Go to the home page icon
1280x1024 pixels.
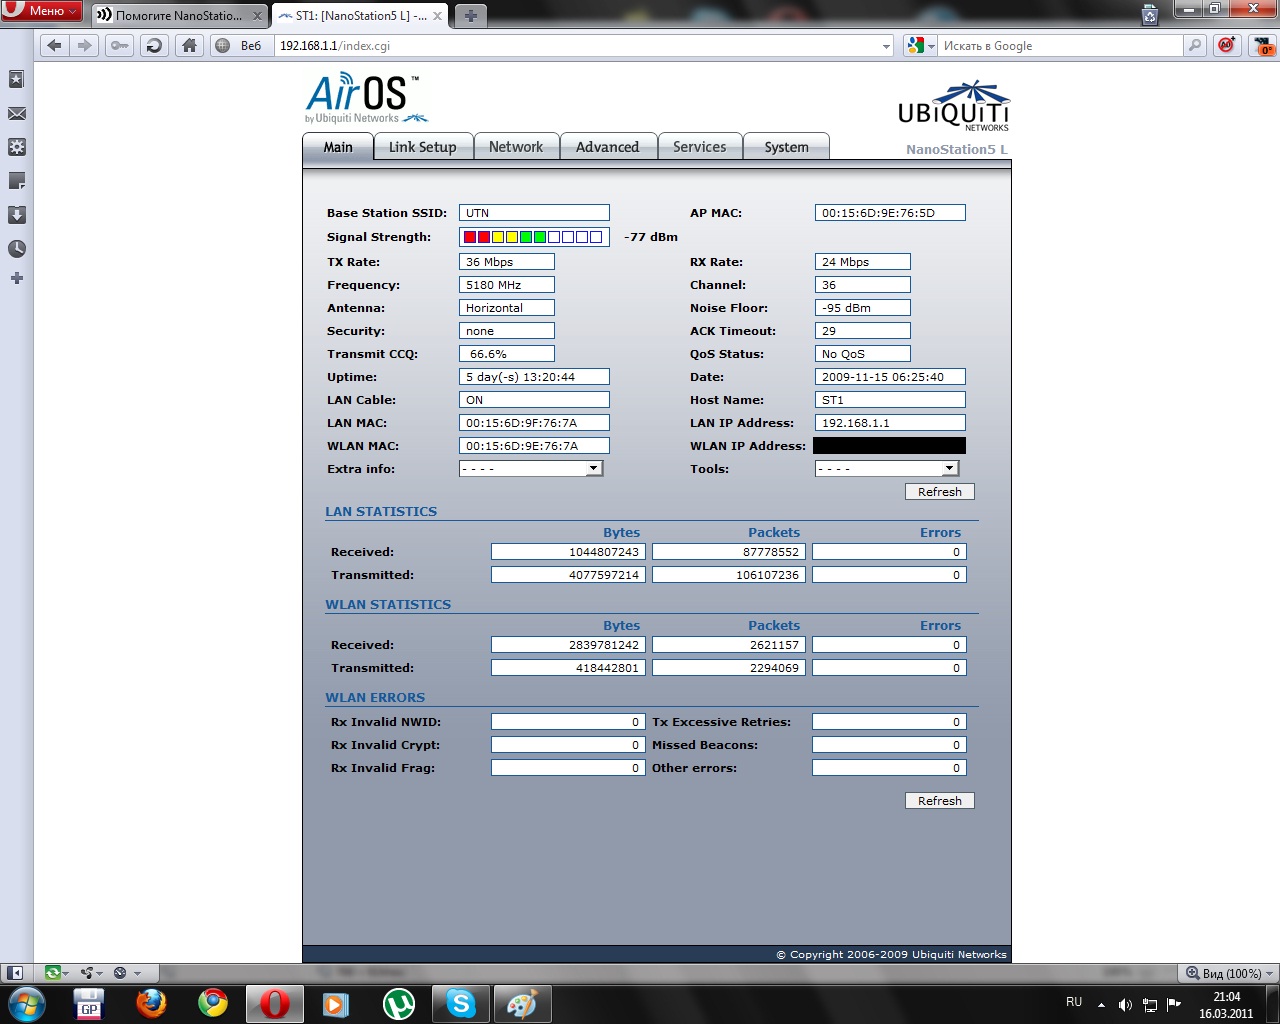(x=189, y=45)
